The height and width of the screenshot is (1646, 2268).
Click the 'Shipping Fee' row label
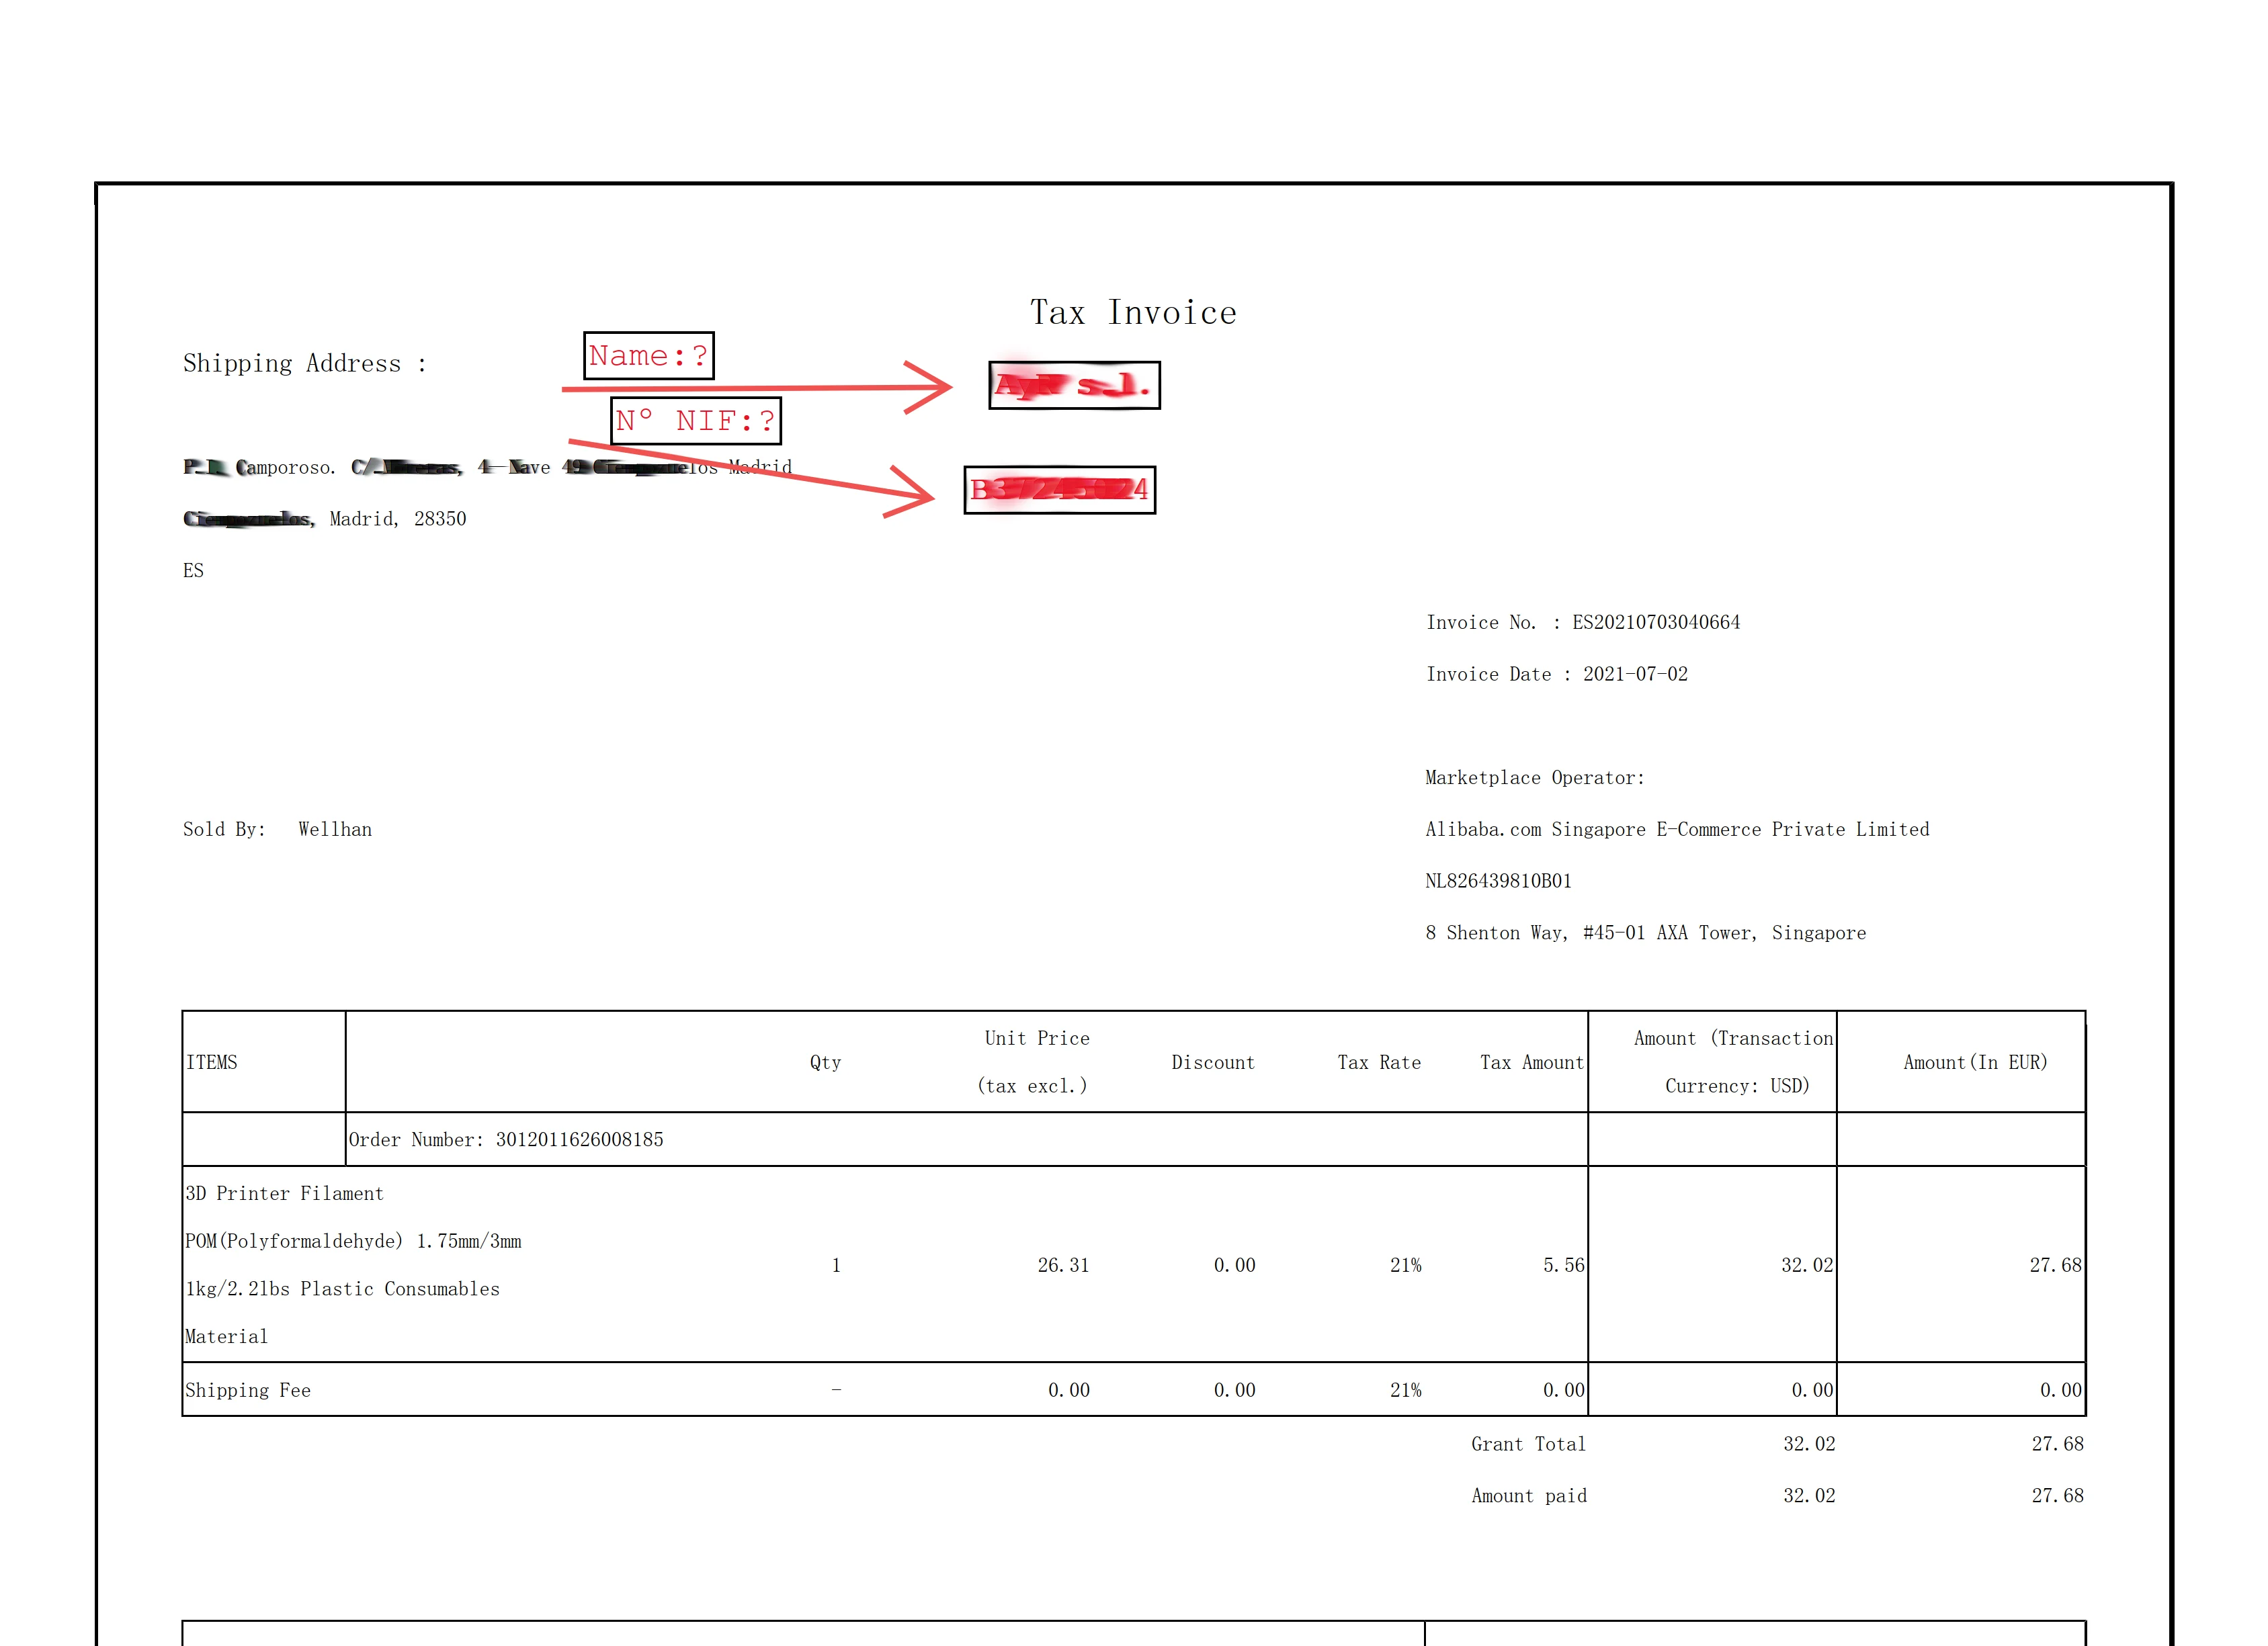pos(248,1390)
